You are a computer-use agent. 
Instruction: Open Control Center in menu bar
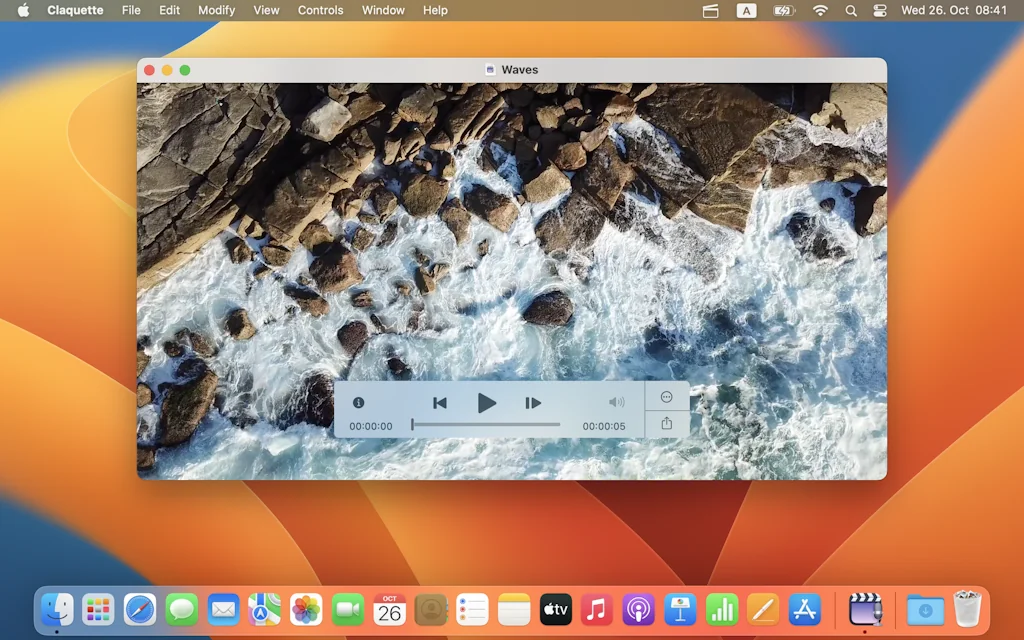(x=880, y=10)
